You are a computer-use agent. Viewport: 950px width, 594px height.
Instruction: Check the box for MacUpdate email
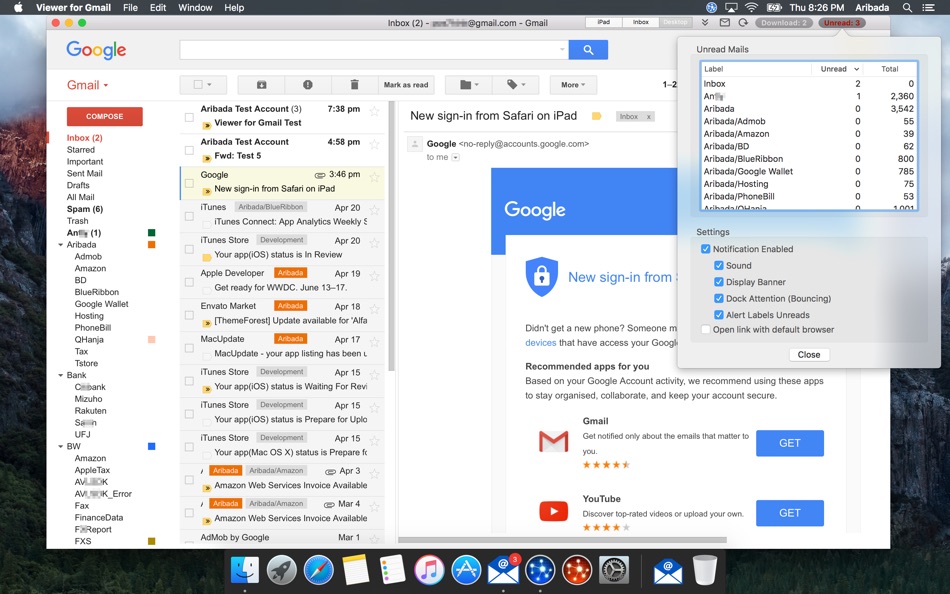(189, 347)
